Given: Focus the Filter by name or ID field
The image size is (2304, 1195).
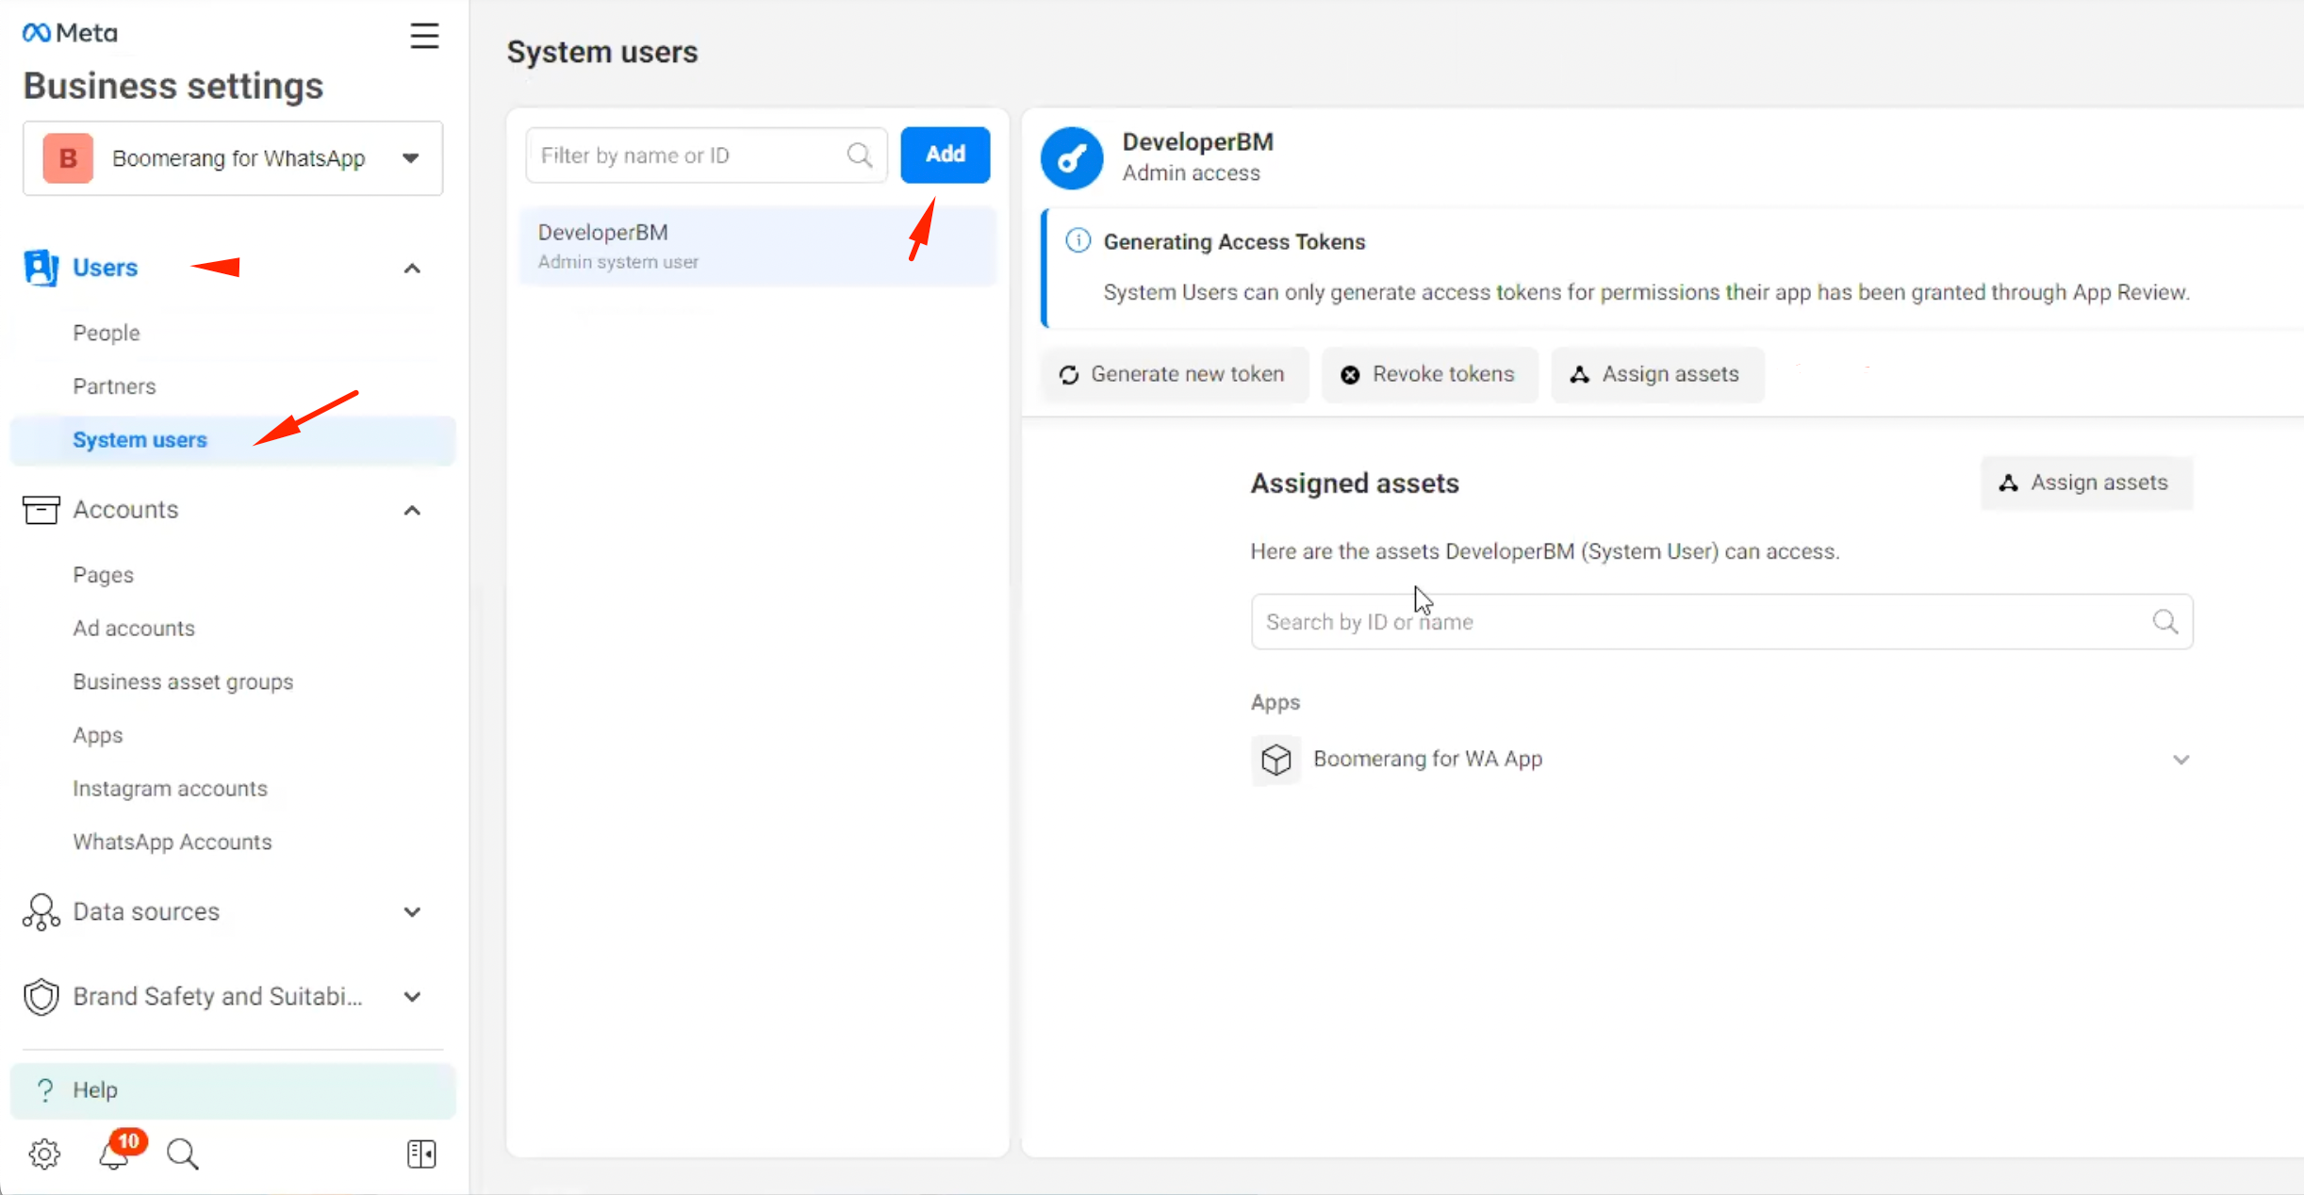Looking at the screenshot, I should click(x=690, y=155).
